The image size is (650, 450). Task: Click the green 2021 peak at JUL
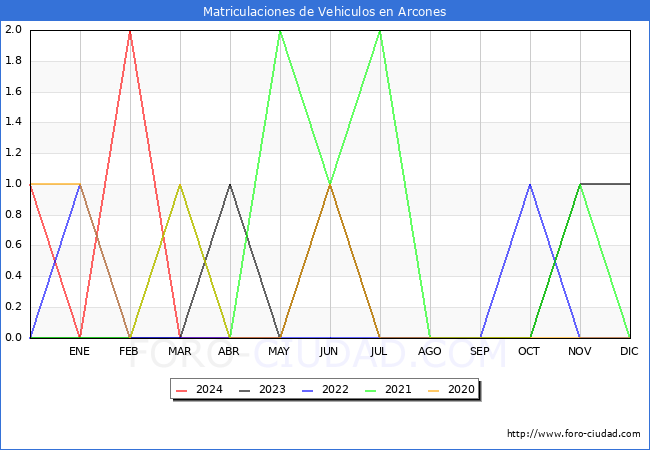380,31
